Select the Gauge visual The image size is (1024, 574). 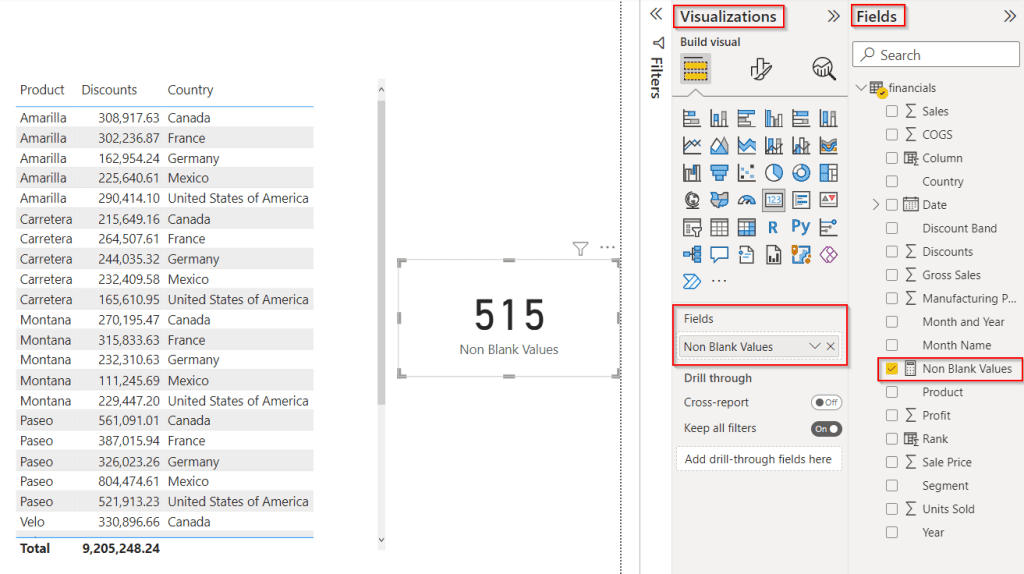(x=746, y=200)
